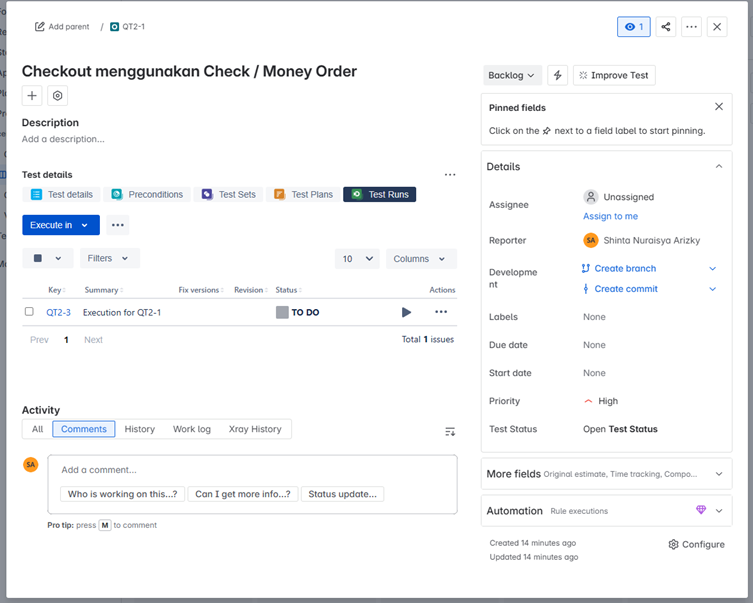Toggle the select-all checkbox dropdown
Viewport: 753px width, 603px height.
(47, 258)
